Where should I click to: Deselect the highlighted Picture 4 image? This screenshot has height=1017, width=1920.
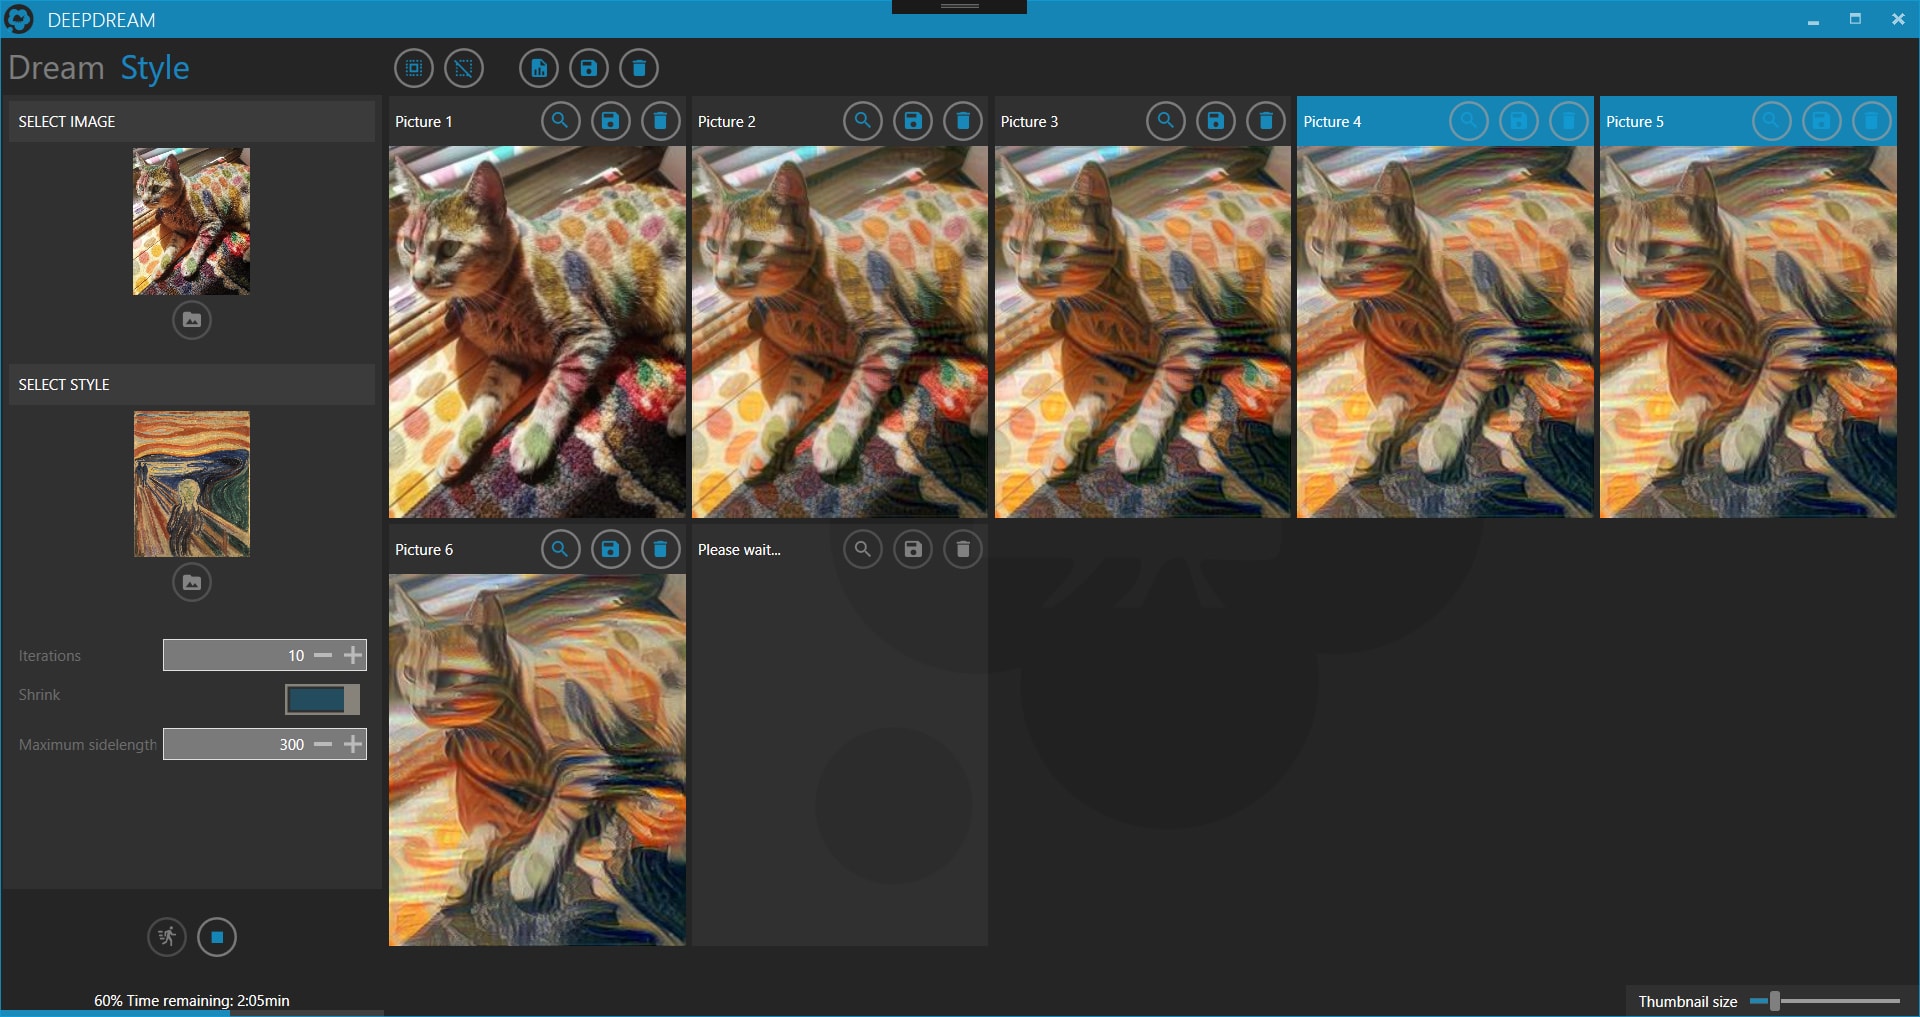(1445, 332)
